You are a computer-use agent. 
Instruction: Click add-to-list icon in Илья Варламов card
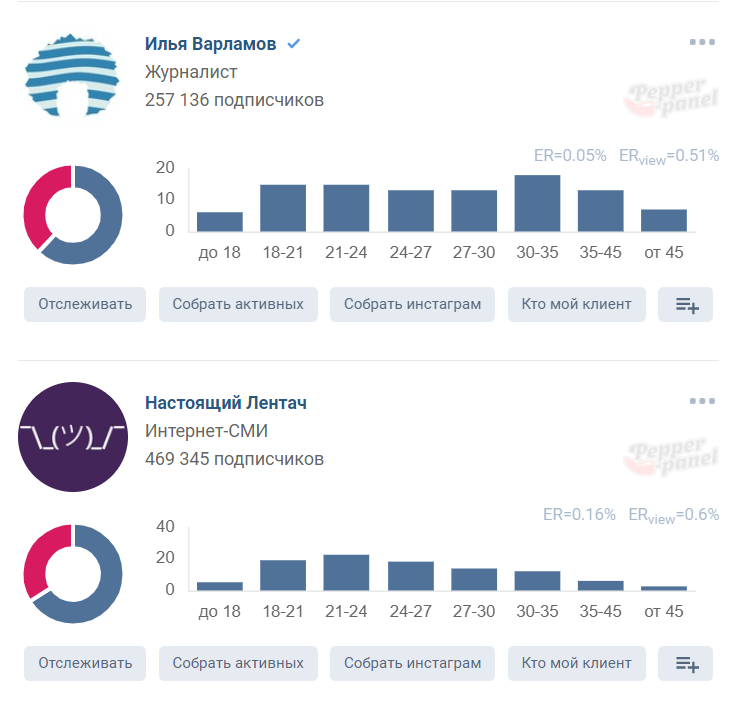point(685,304)
